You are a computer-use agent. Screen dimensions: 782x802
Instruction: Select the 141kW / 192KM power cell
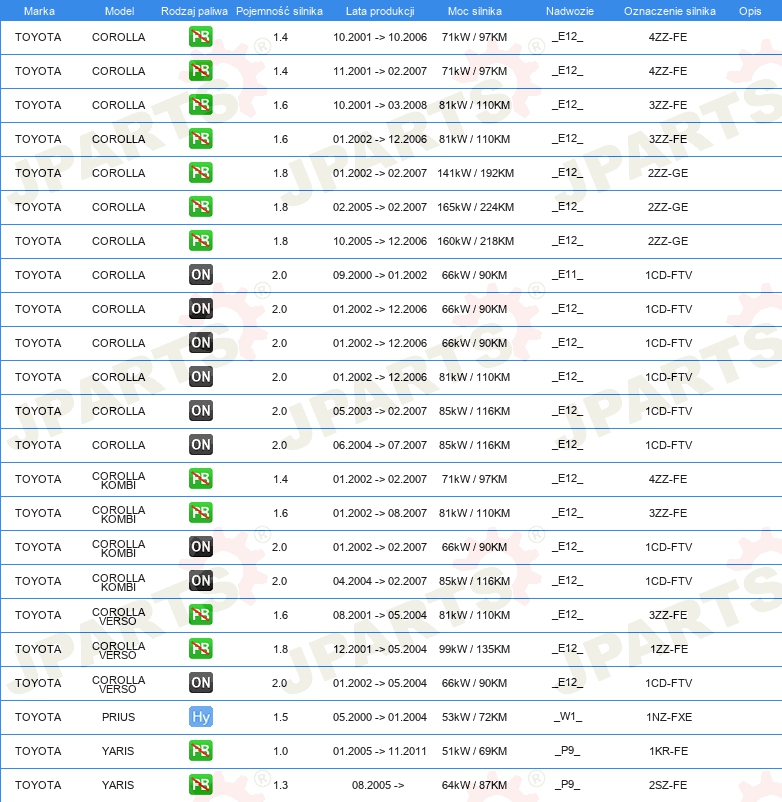475,173
